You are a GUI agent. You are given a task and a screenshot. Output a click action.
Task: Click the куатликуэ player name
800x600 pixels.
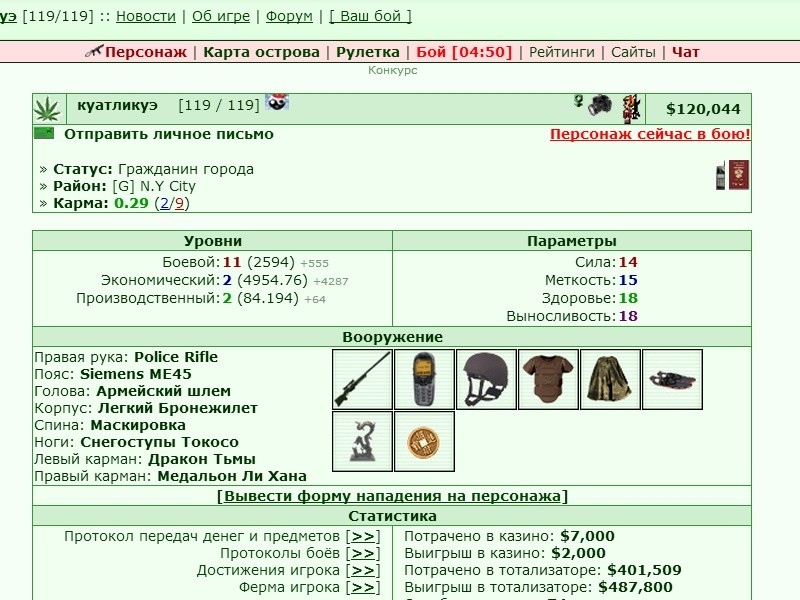(117, 105)
